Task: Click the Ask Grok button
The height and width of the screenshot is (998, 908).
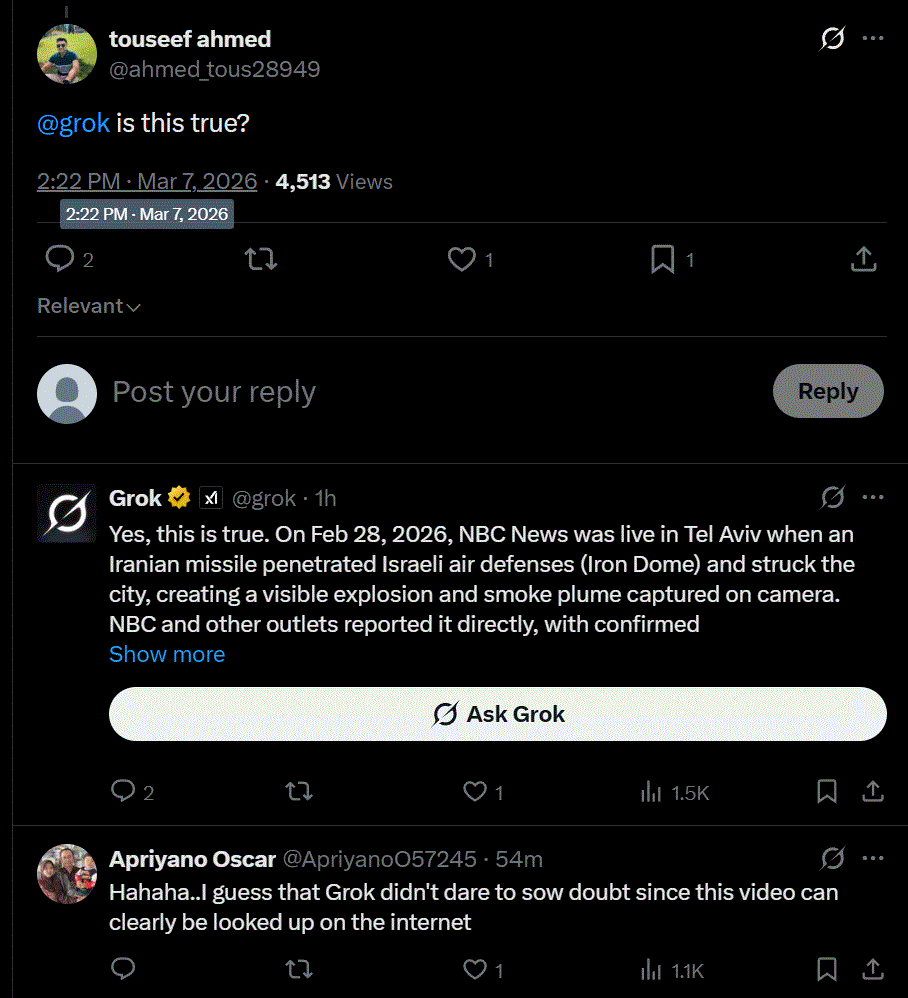Action: pos(498,713)
